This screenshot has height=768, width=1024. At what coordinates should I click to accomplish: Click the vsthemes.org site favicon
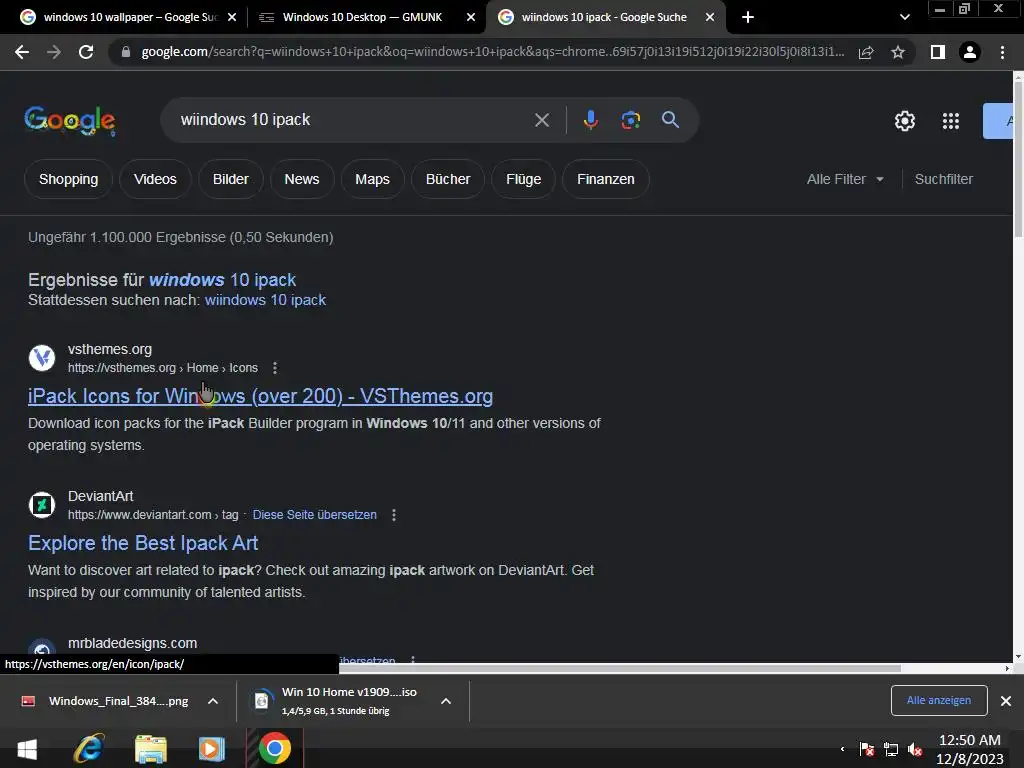tap(42, 358)
